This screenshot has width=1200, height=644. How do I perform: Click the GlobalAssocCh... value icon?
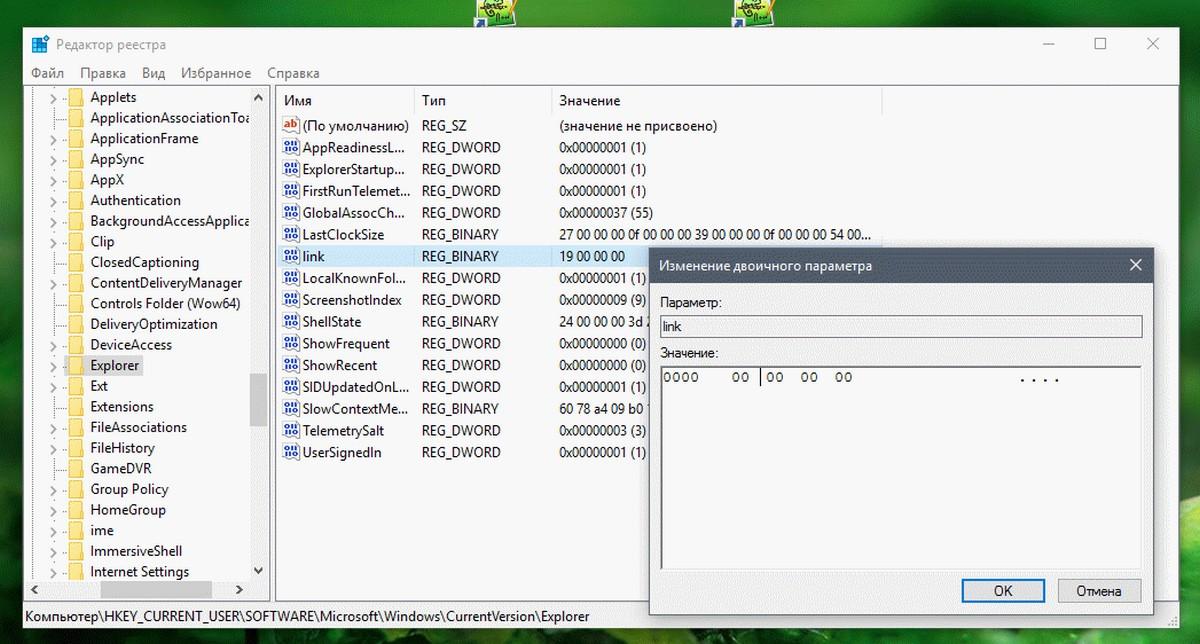point(291,213)
